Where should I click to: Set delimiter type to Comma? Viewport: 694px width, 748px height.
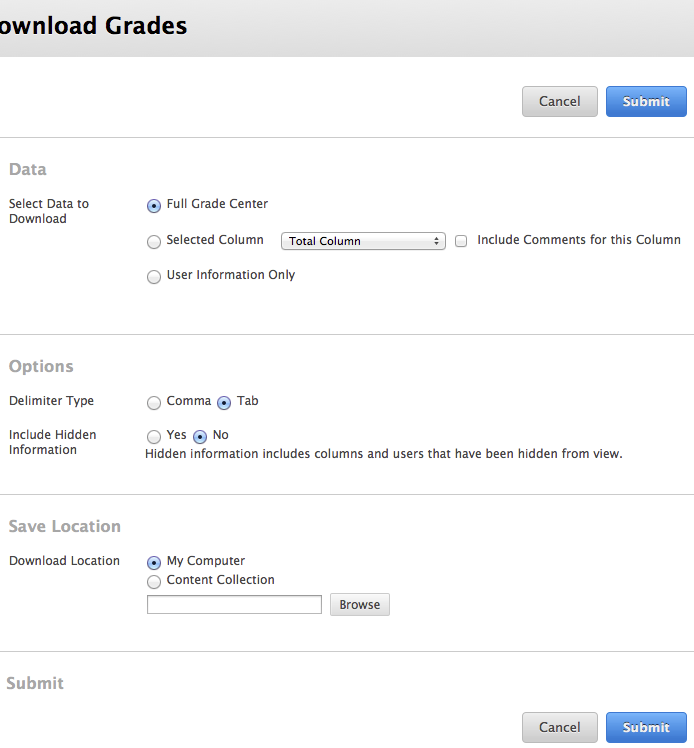click(154, 403)
